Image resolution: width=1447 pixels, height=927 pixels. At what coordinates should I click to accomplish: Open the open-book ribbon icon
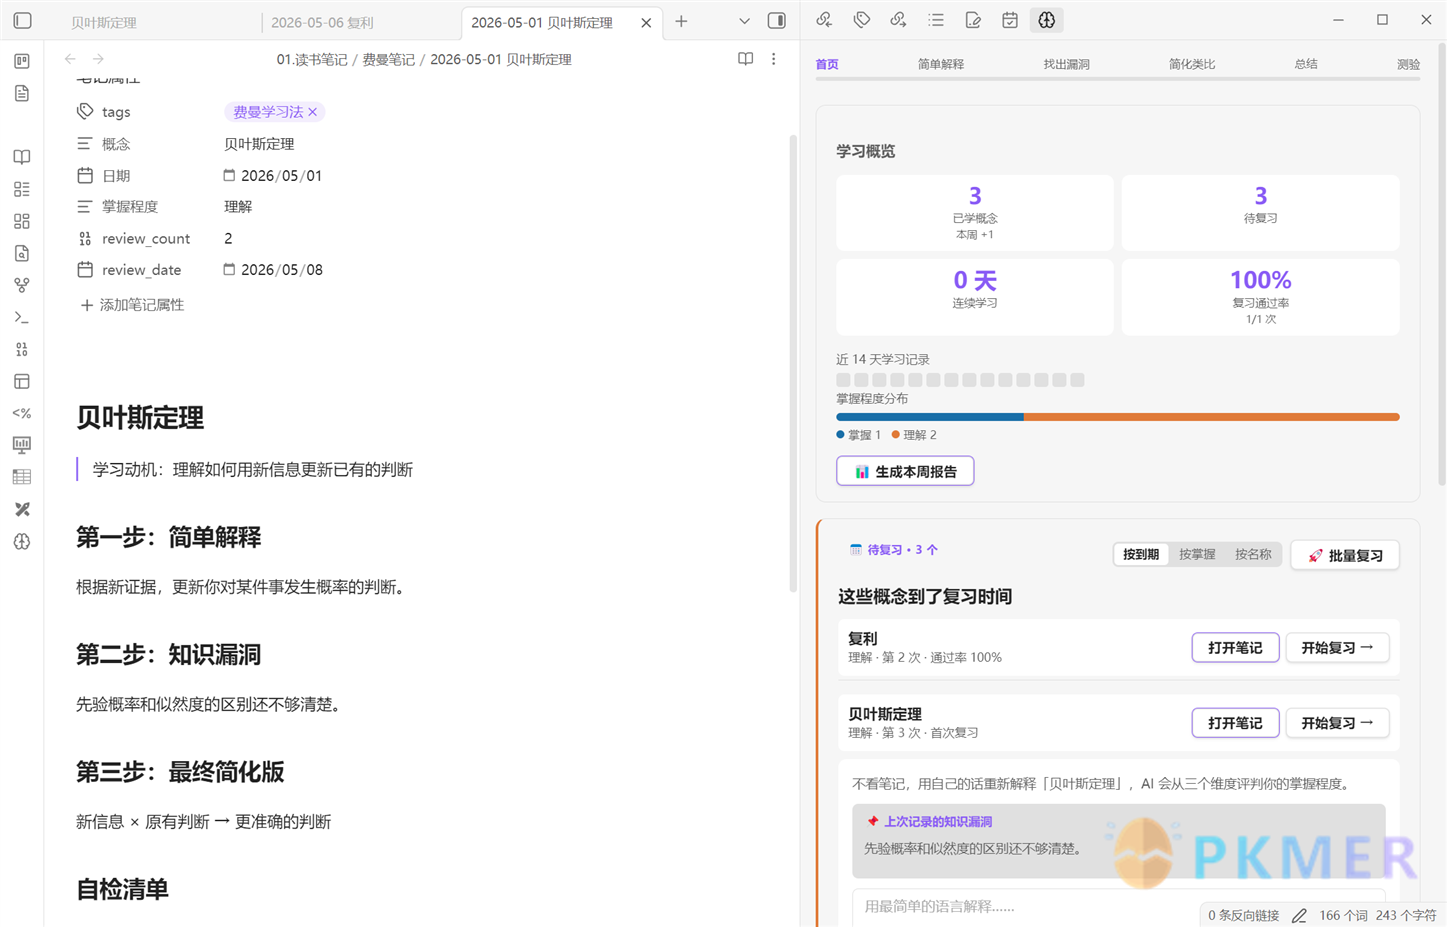[x=22, y=157]
